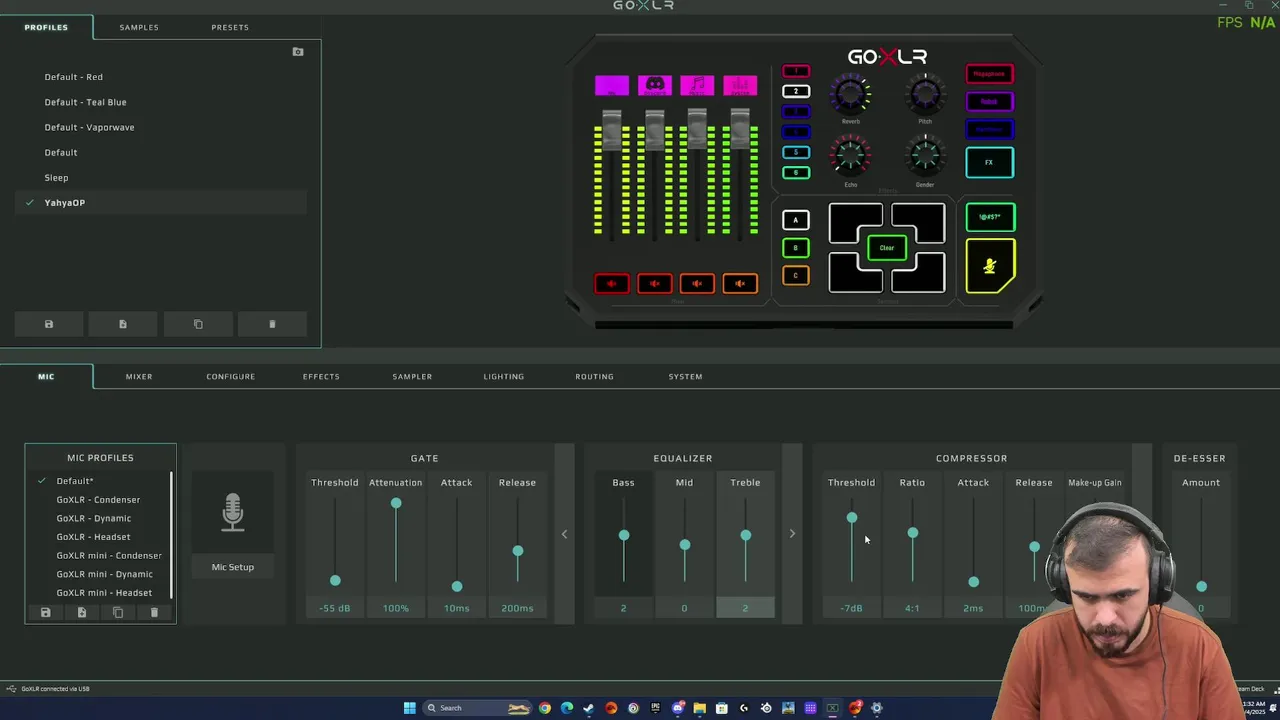This screenshot has height=720, width=1280.
Task: Create a new mic profile
Action: [82, 612]
